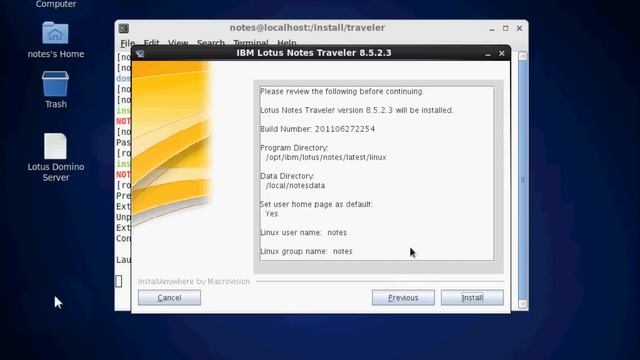The width and height of the screenshot is (640, 360).
Task: Open the Search menu in terminal
Action: coord(211,43)
